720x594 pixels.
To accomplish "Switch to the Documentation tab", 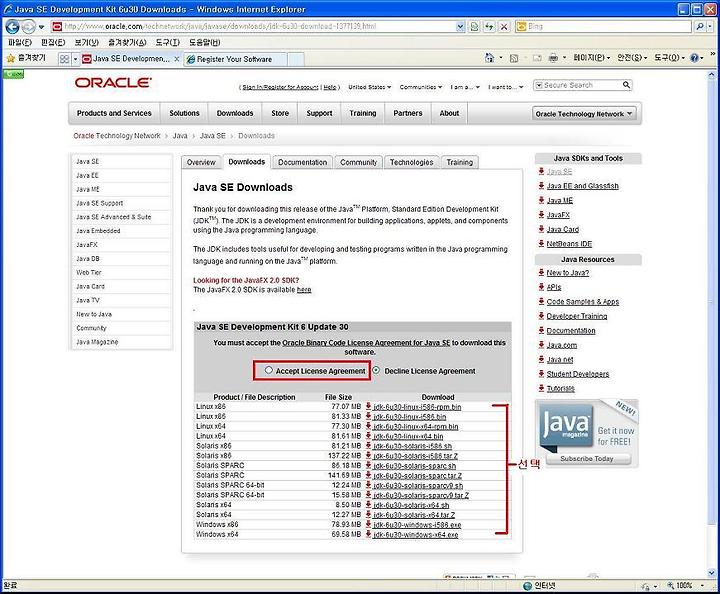I will (x=302, y=162).
